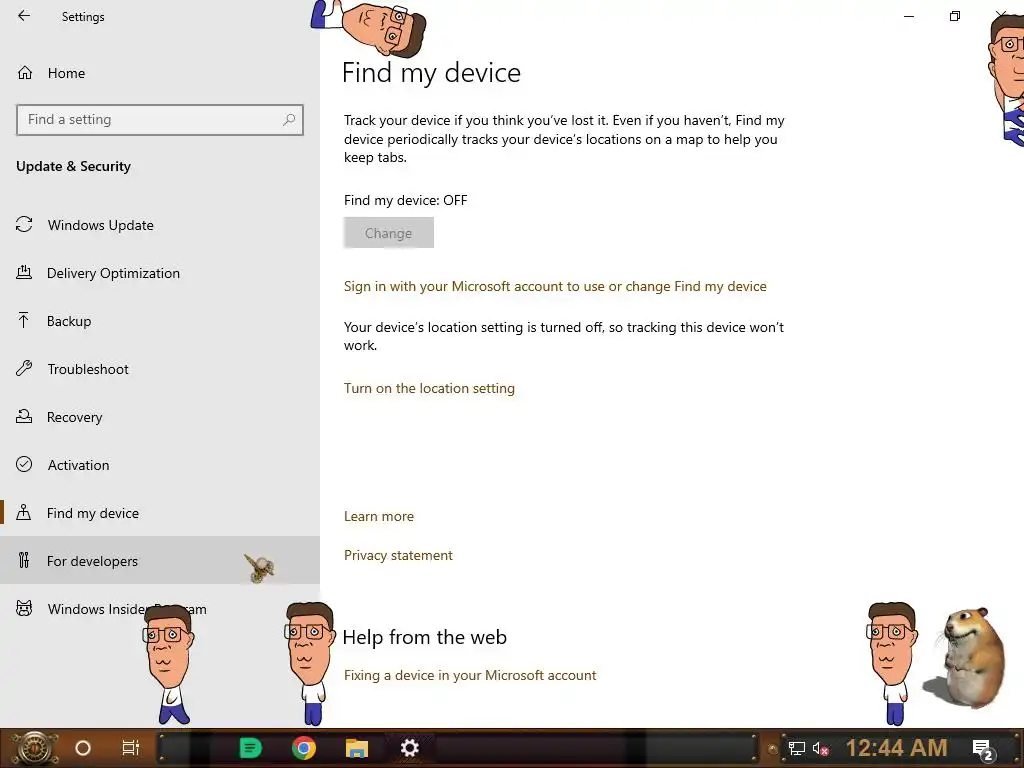Click the network tray icon

pyautogui.click(x=797, y=749)
